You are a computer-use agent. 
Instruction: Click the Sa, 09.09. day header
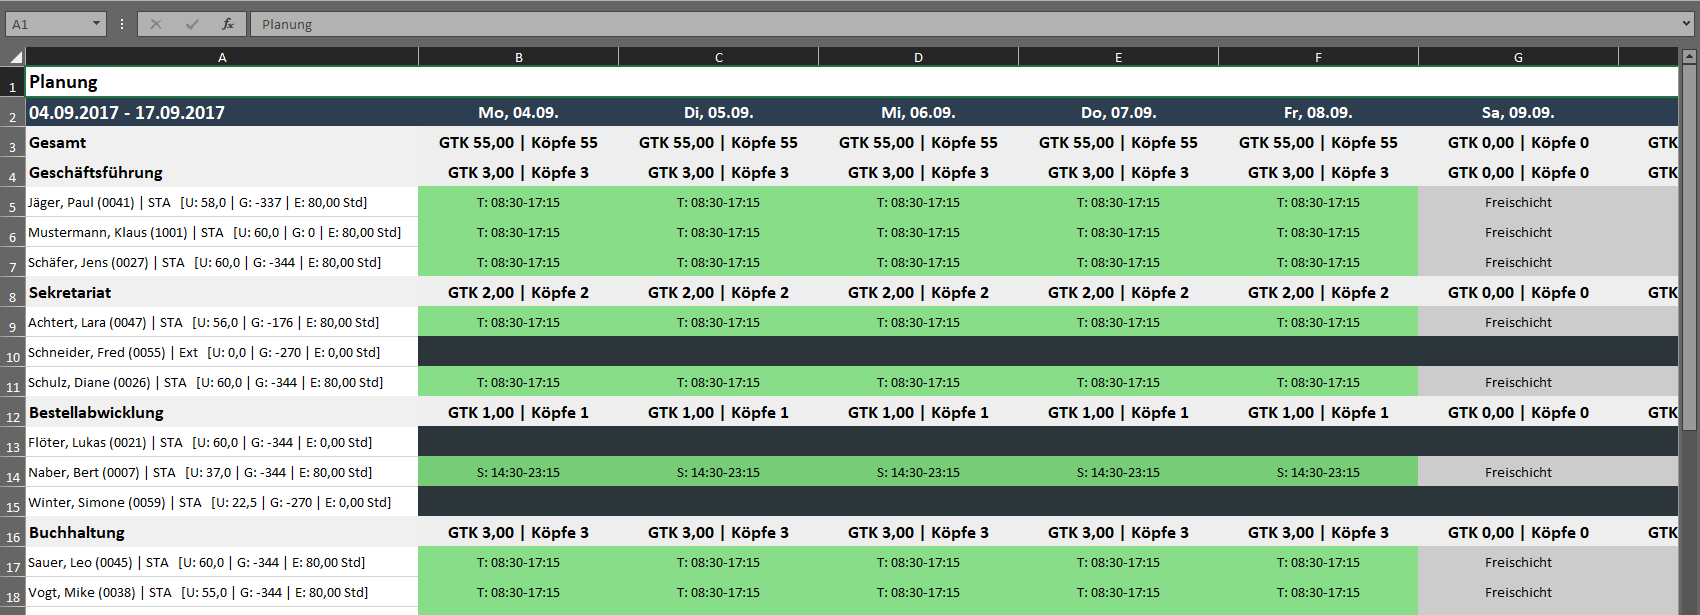coord(1518,112)
